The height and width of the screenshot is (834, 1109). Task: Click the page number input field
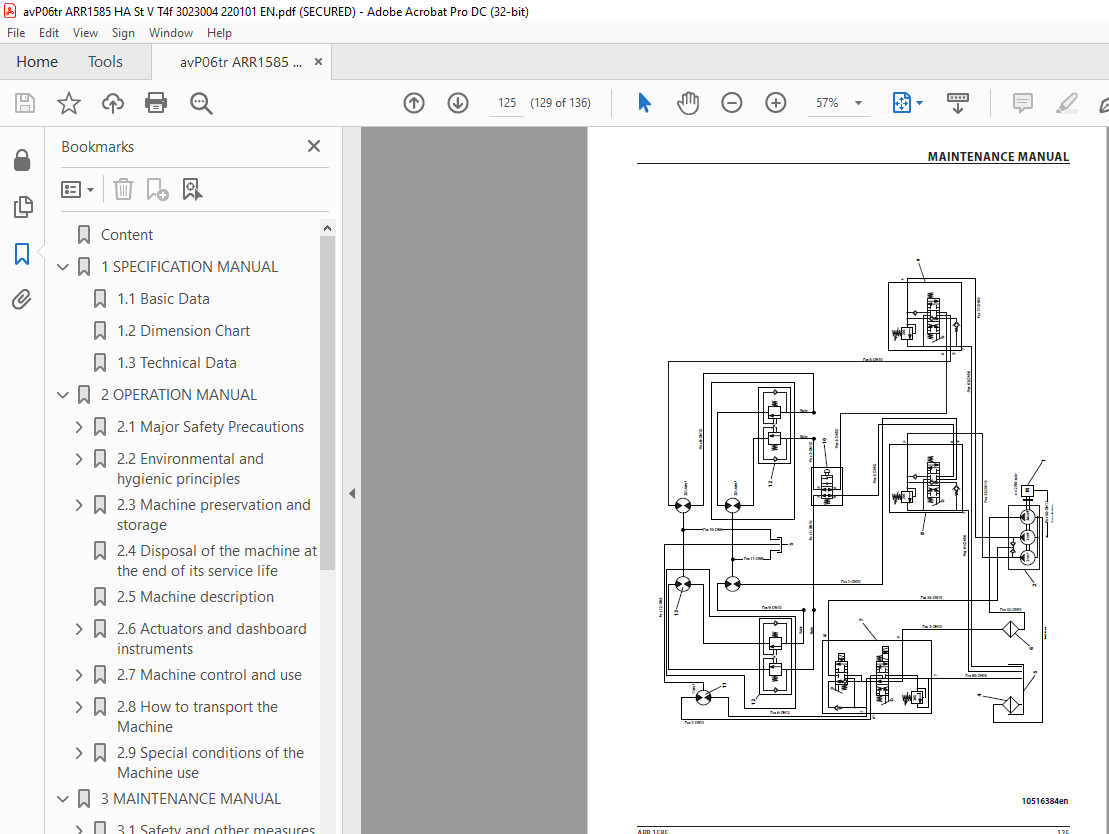[507, 103]
